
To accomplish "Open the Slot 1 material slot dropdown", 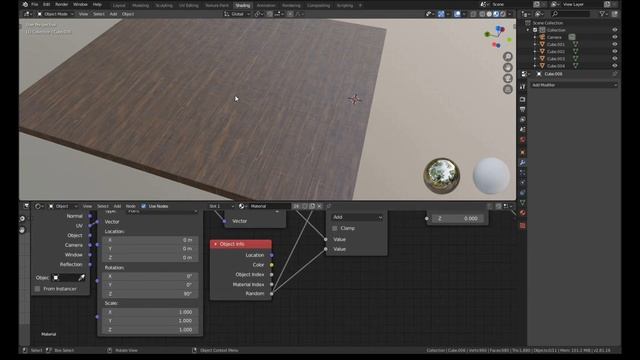I will (221, 206).
